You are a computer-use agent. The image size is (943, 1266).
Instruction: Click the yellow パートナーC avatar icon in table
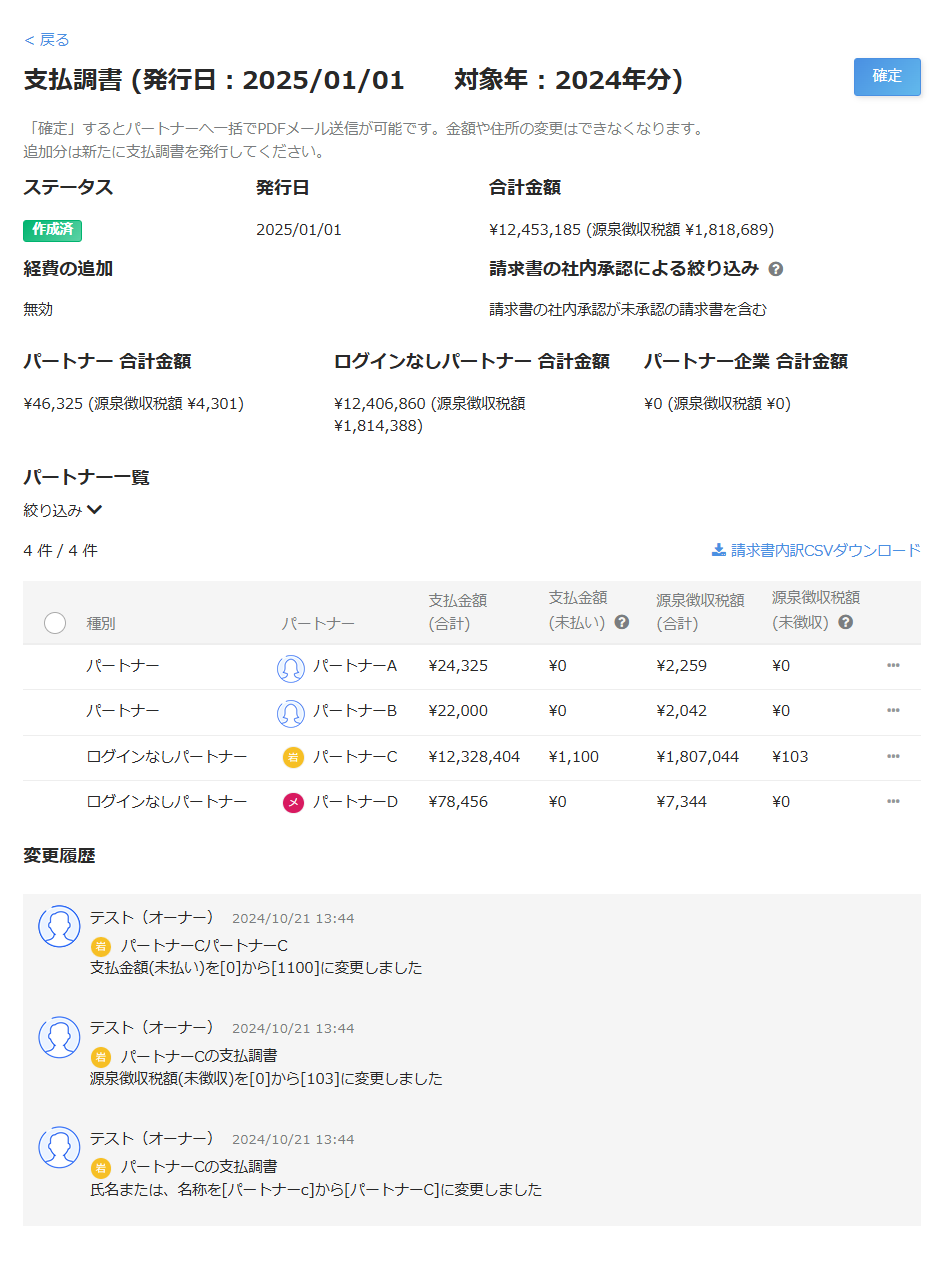[x=292, y=757]
